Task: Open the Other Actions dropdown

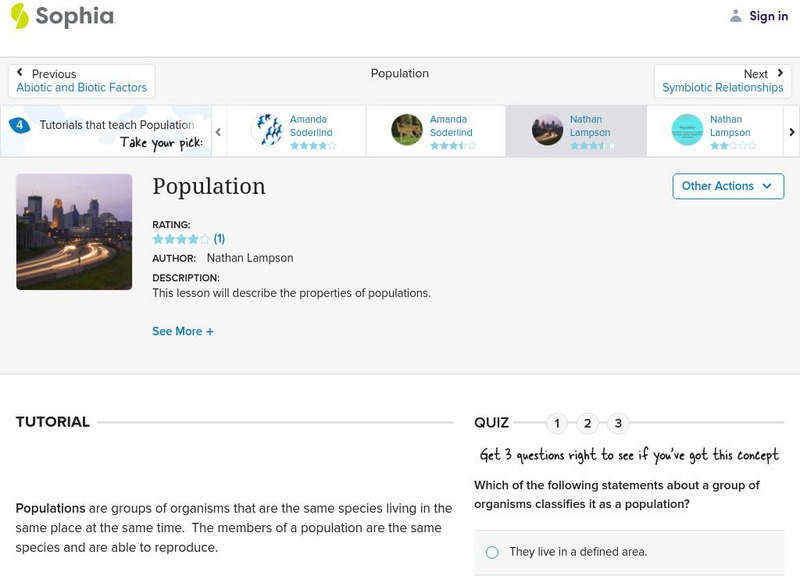Action: (727, 186)
